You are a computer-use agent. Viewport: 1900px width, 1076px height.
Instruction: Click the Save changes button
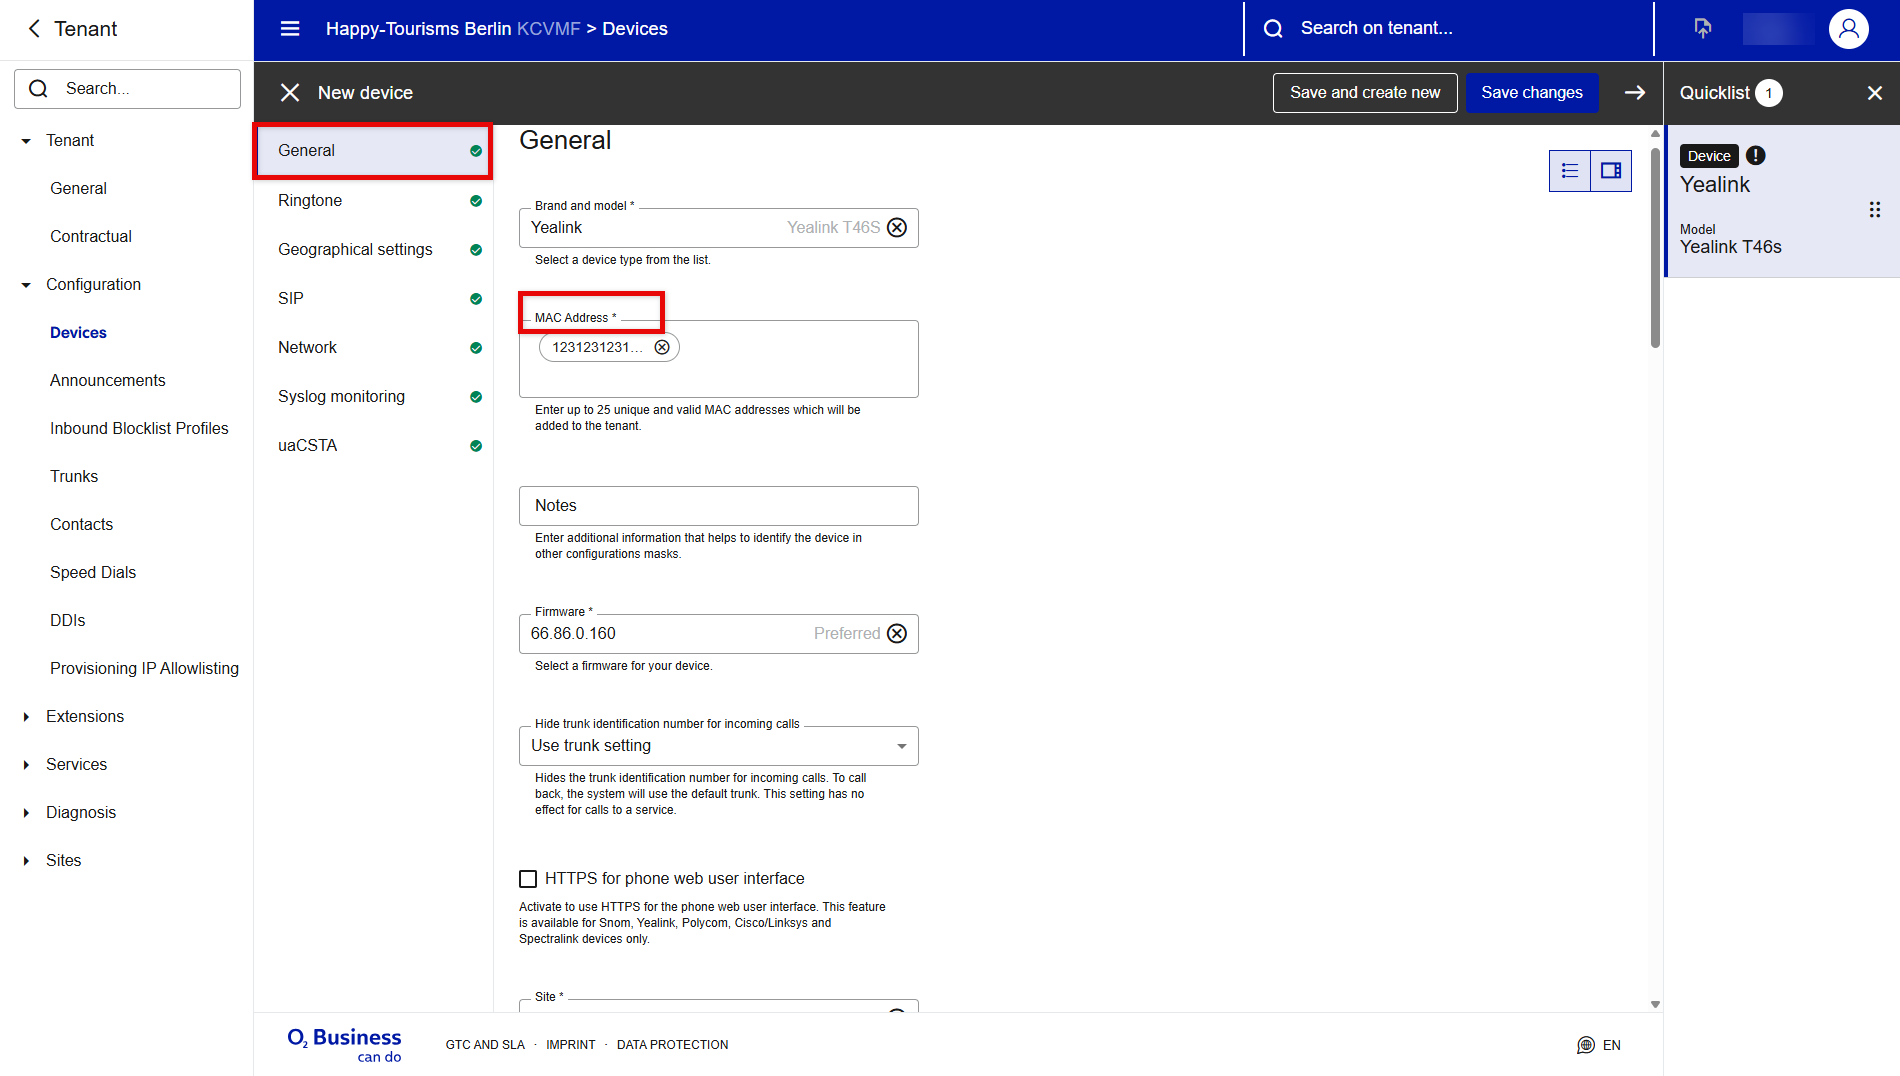(1531, 93)
